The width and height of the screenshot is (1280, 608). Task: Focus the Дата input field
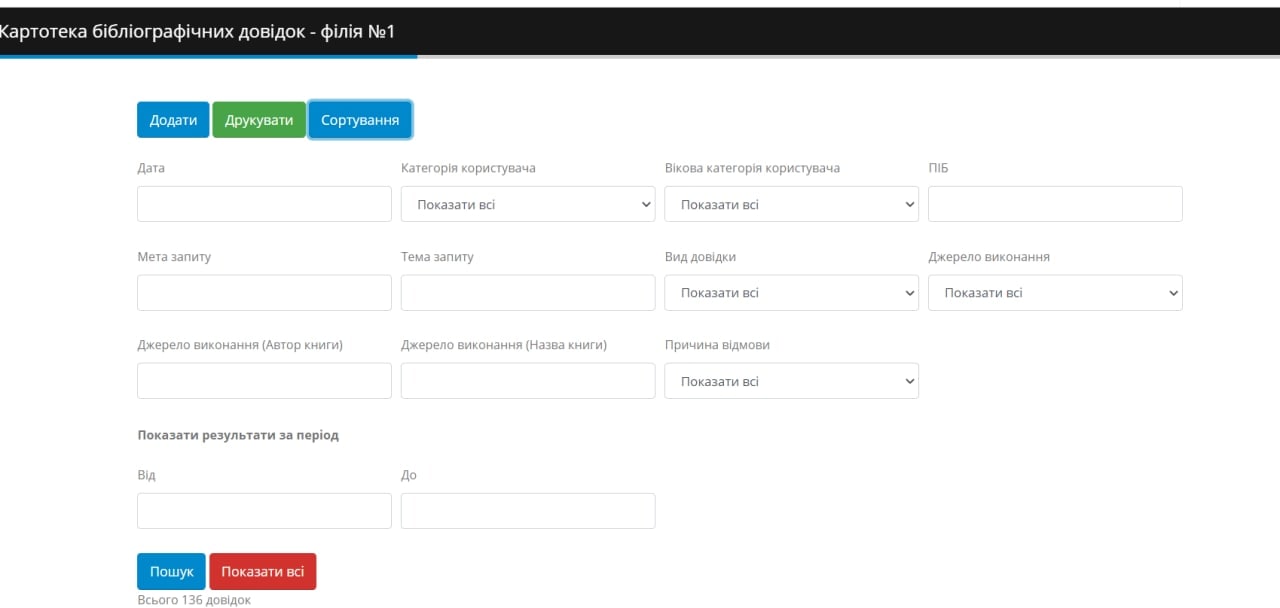[x=264, y=204]
